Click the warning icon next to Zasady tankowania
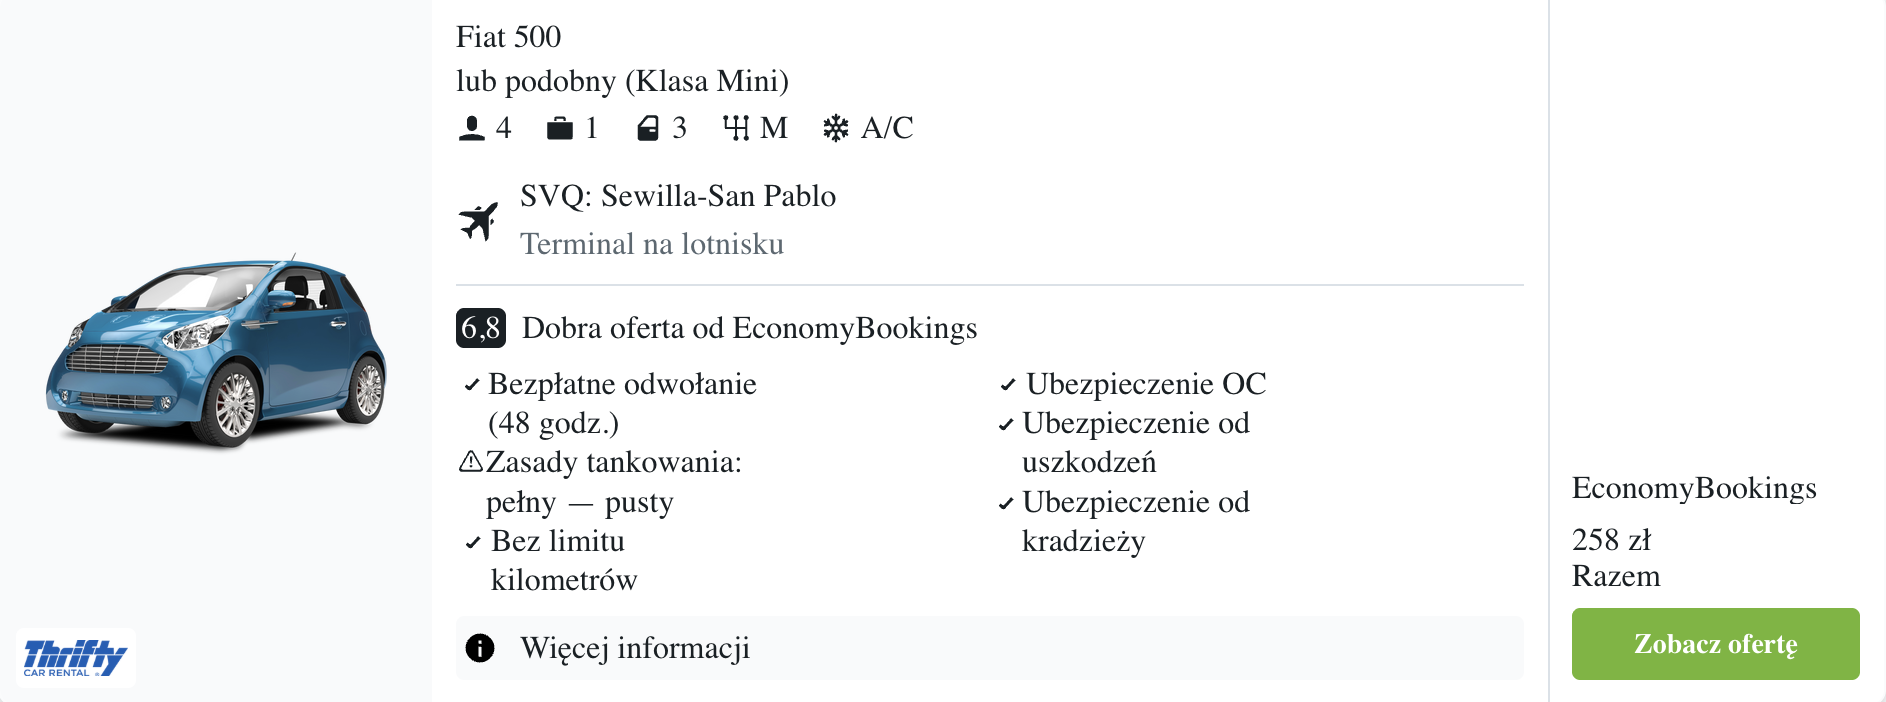Viewport: 1886px width, 702px height. pyautogui.click(x=473, y=462)
